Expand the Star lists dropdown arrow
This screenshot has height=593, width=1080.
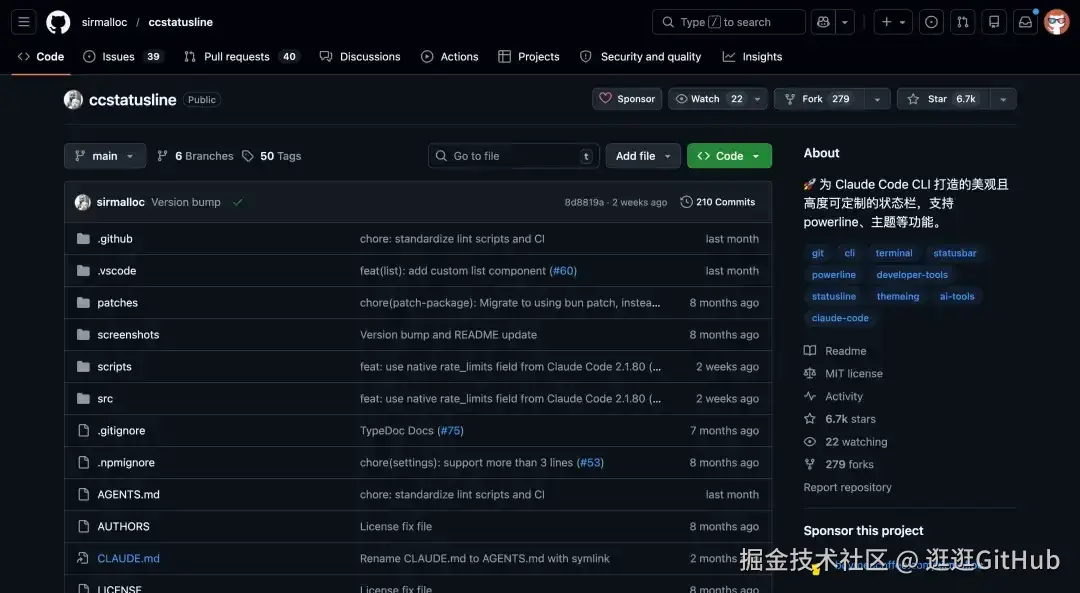pos(1003,98)
